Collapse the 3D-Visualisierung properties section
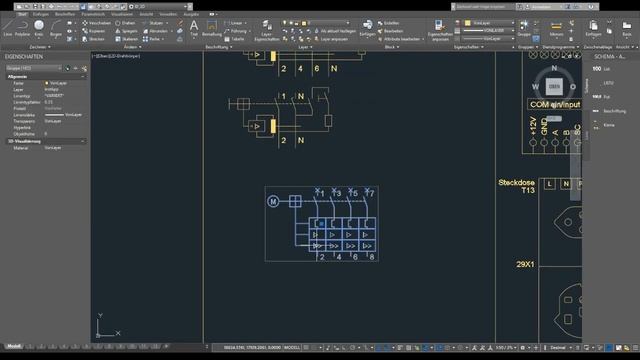 tap(83, 141)
